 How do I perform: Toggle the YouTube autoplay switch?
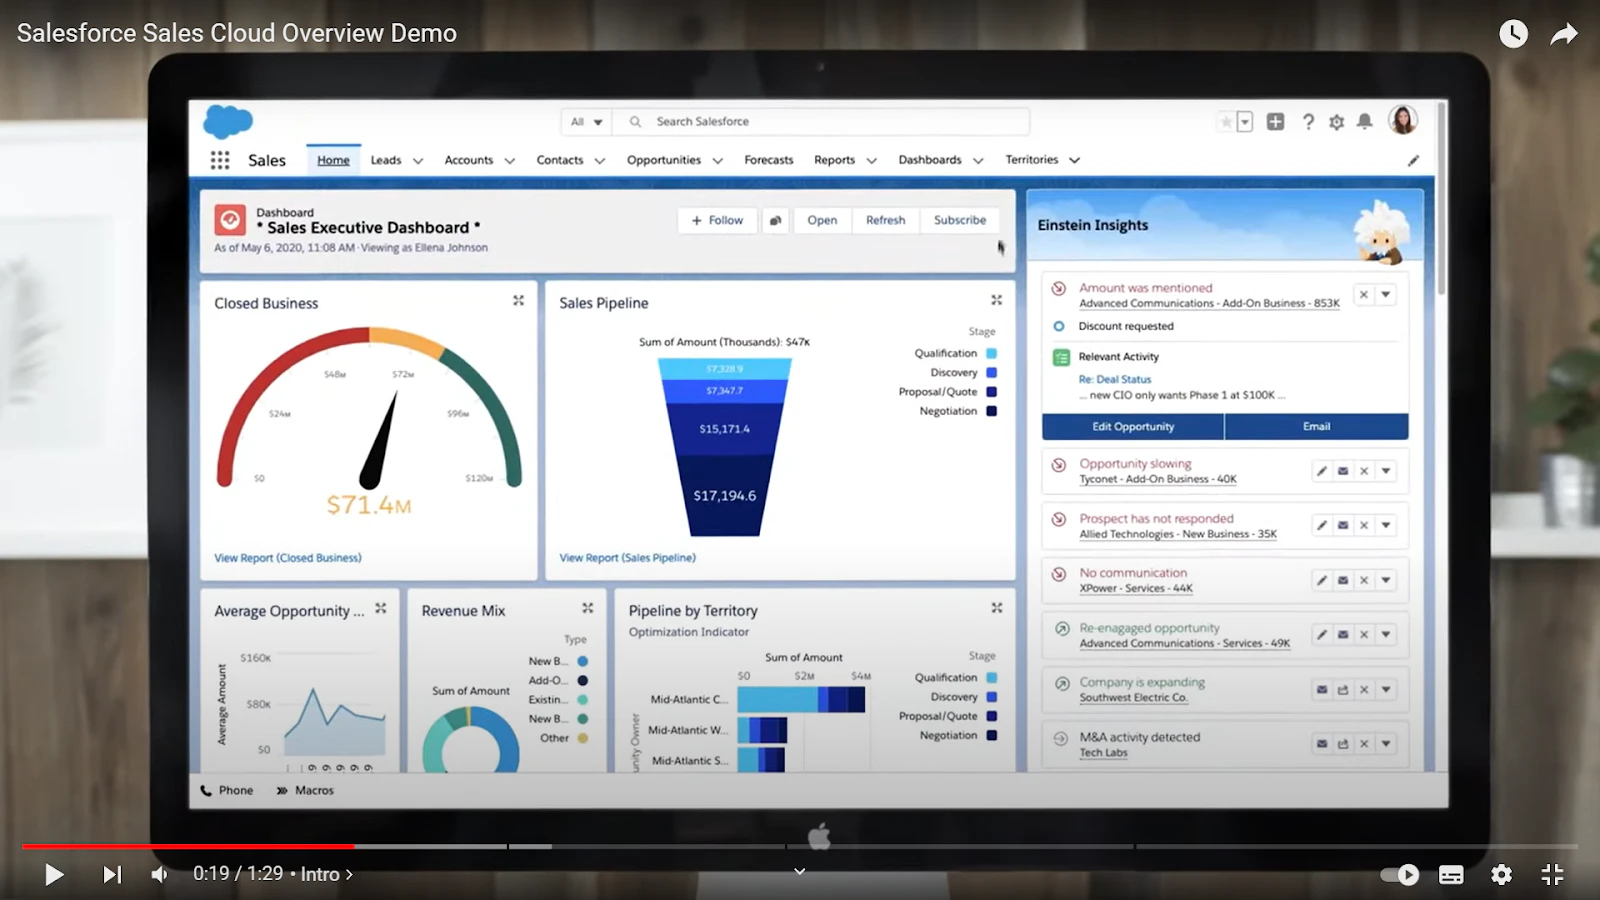point(1400,875)
